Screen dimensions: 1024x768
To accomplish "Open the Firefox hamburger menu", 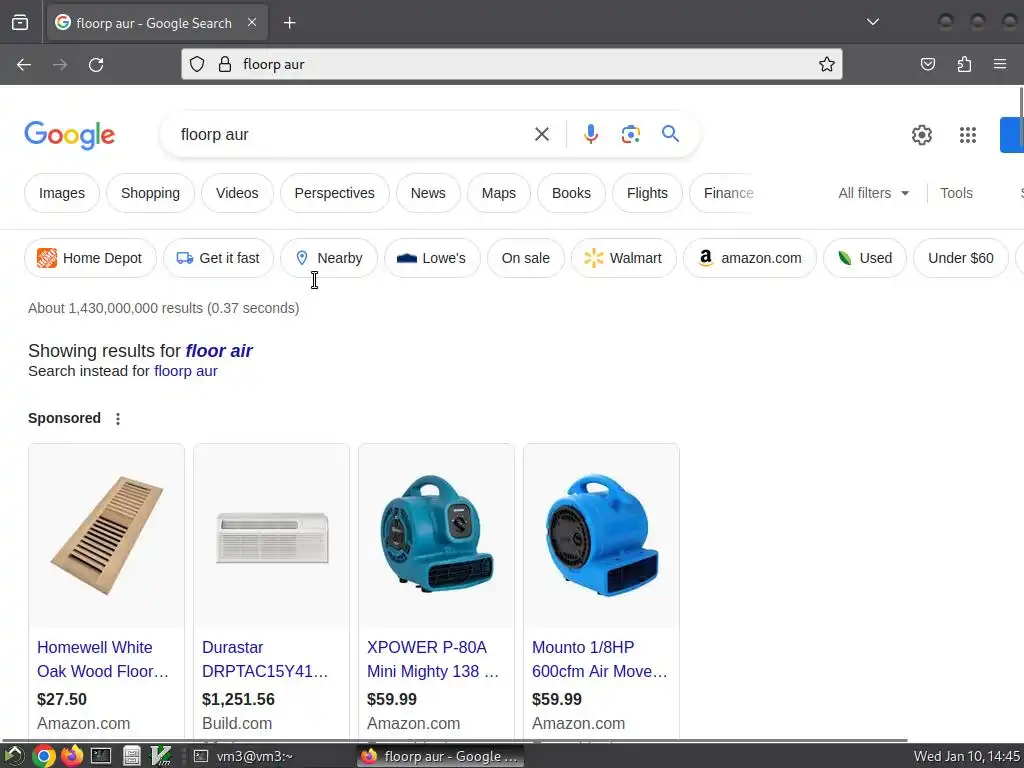I will click(1000, 64).
